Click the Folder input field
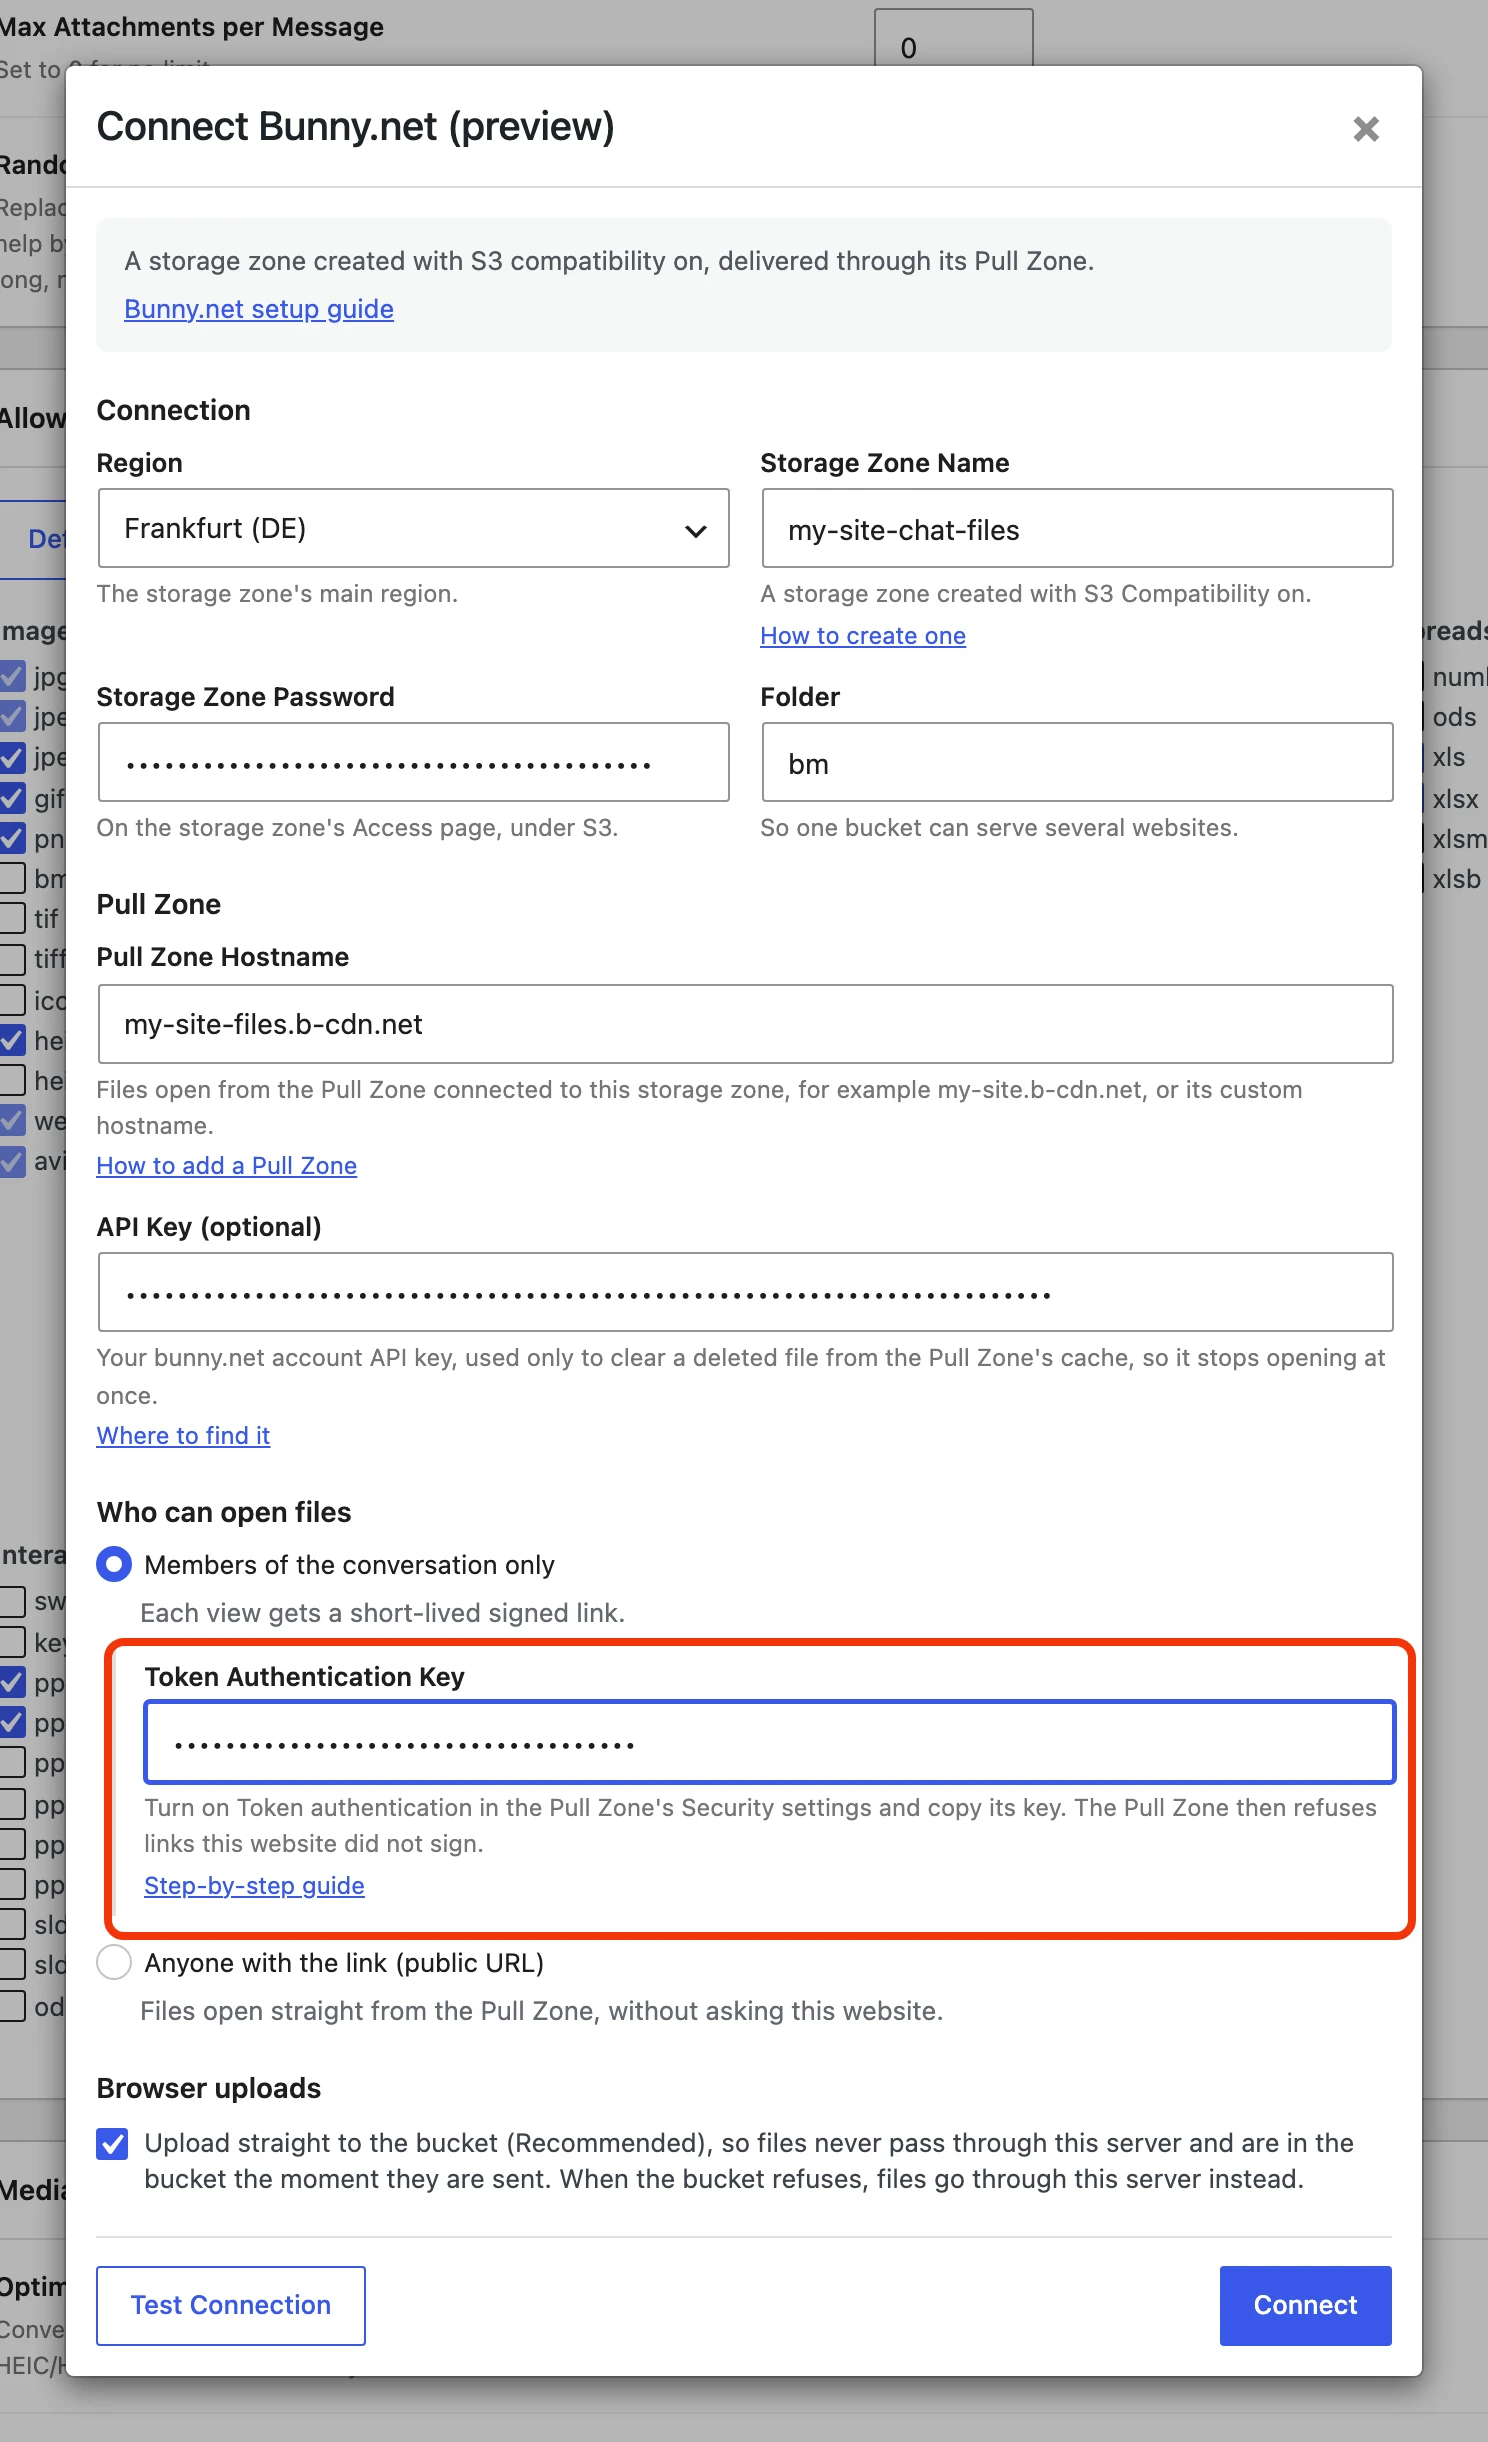 click(x=1077, y=762)
